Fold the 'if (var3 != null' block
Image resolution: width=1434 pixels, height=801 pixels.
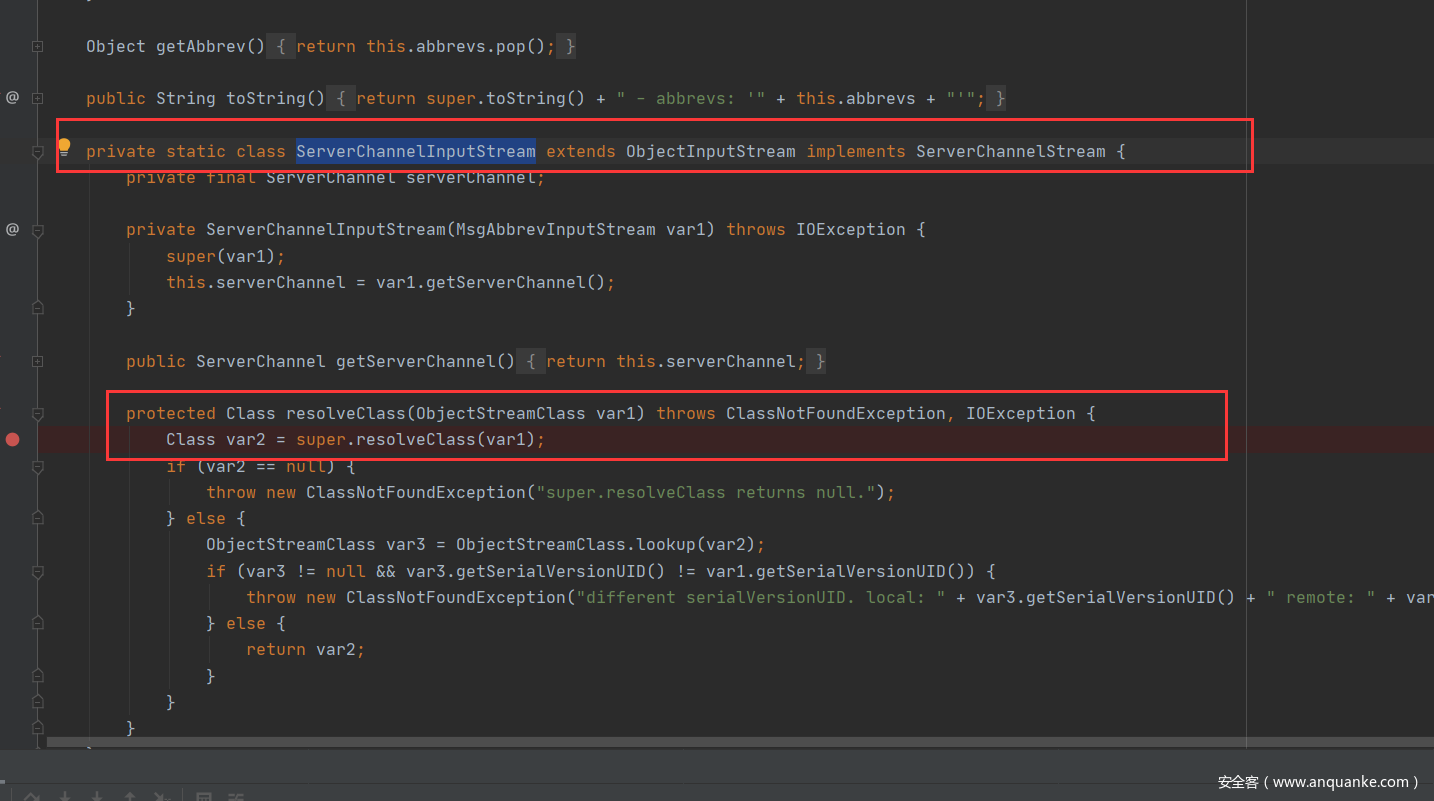click(37, 572)
